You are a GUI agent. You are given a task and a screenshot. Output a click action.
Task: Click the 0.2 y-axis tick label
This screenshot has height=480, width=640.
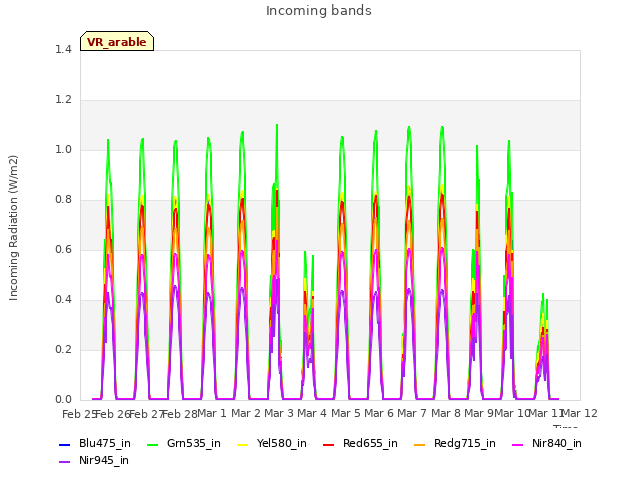(63, 349)
